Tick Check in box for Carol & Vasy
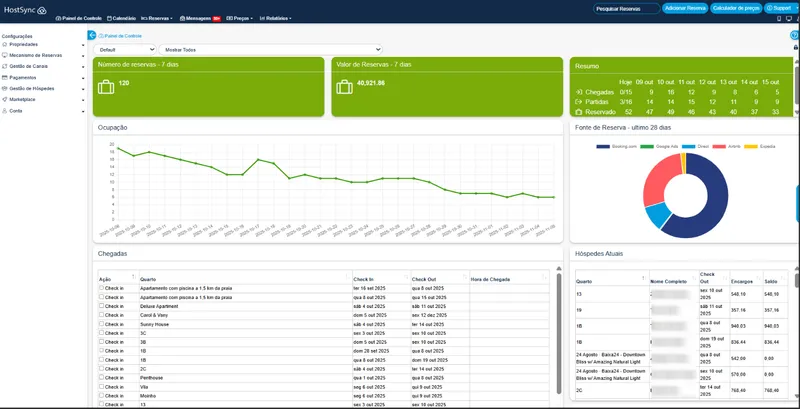 pos(102,315)
